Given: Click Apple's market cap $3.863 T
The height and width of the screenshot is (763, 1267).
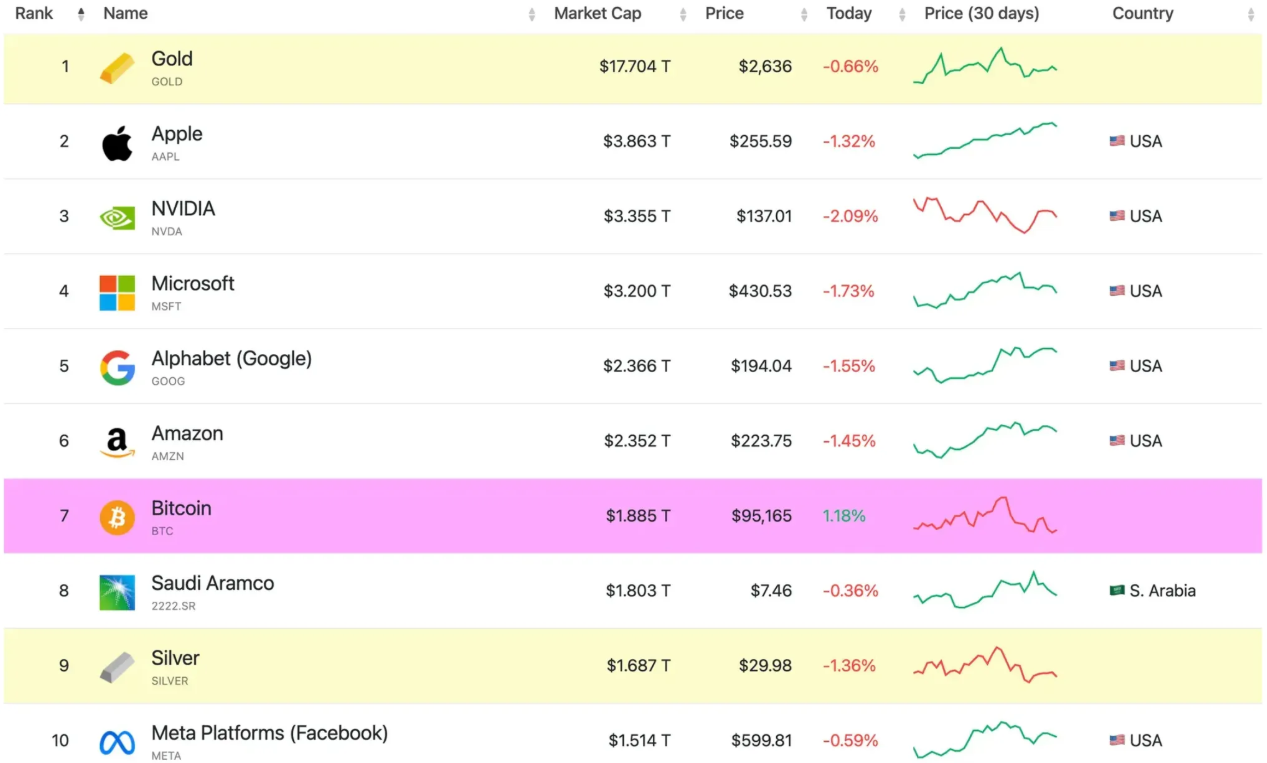Looking at the screenshot, I should pos(637,142).
